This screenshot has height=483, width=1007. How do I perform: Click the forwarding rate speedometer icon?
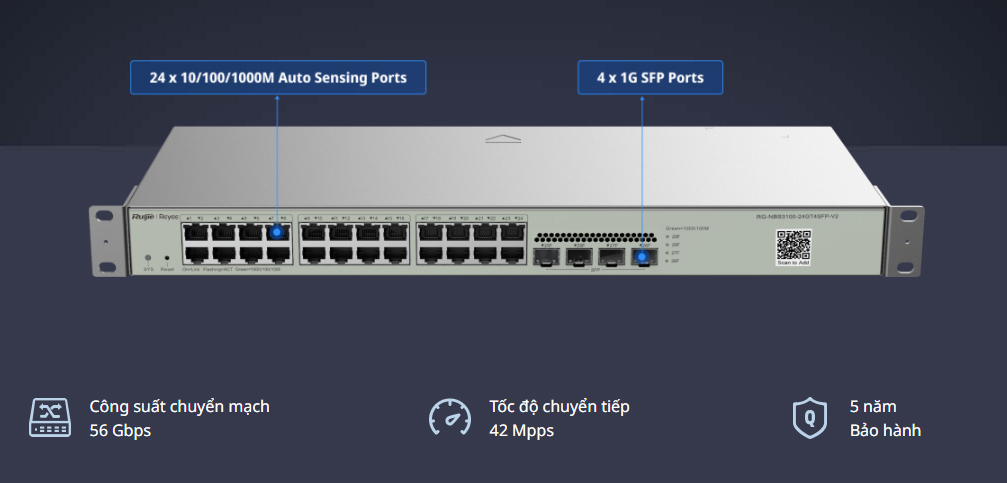coord(450,417)
